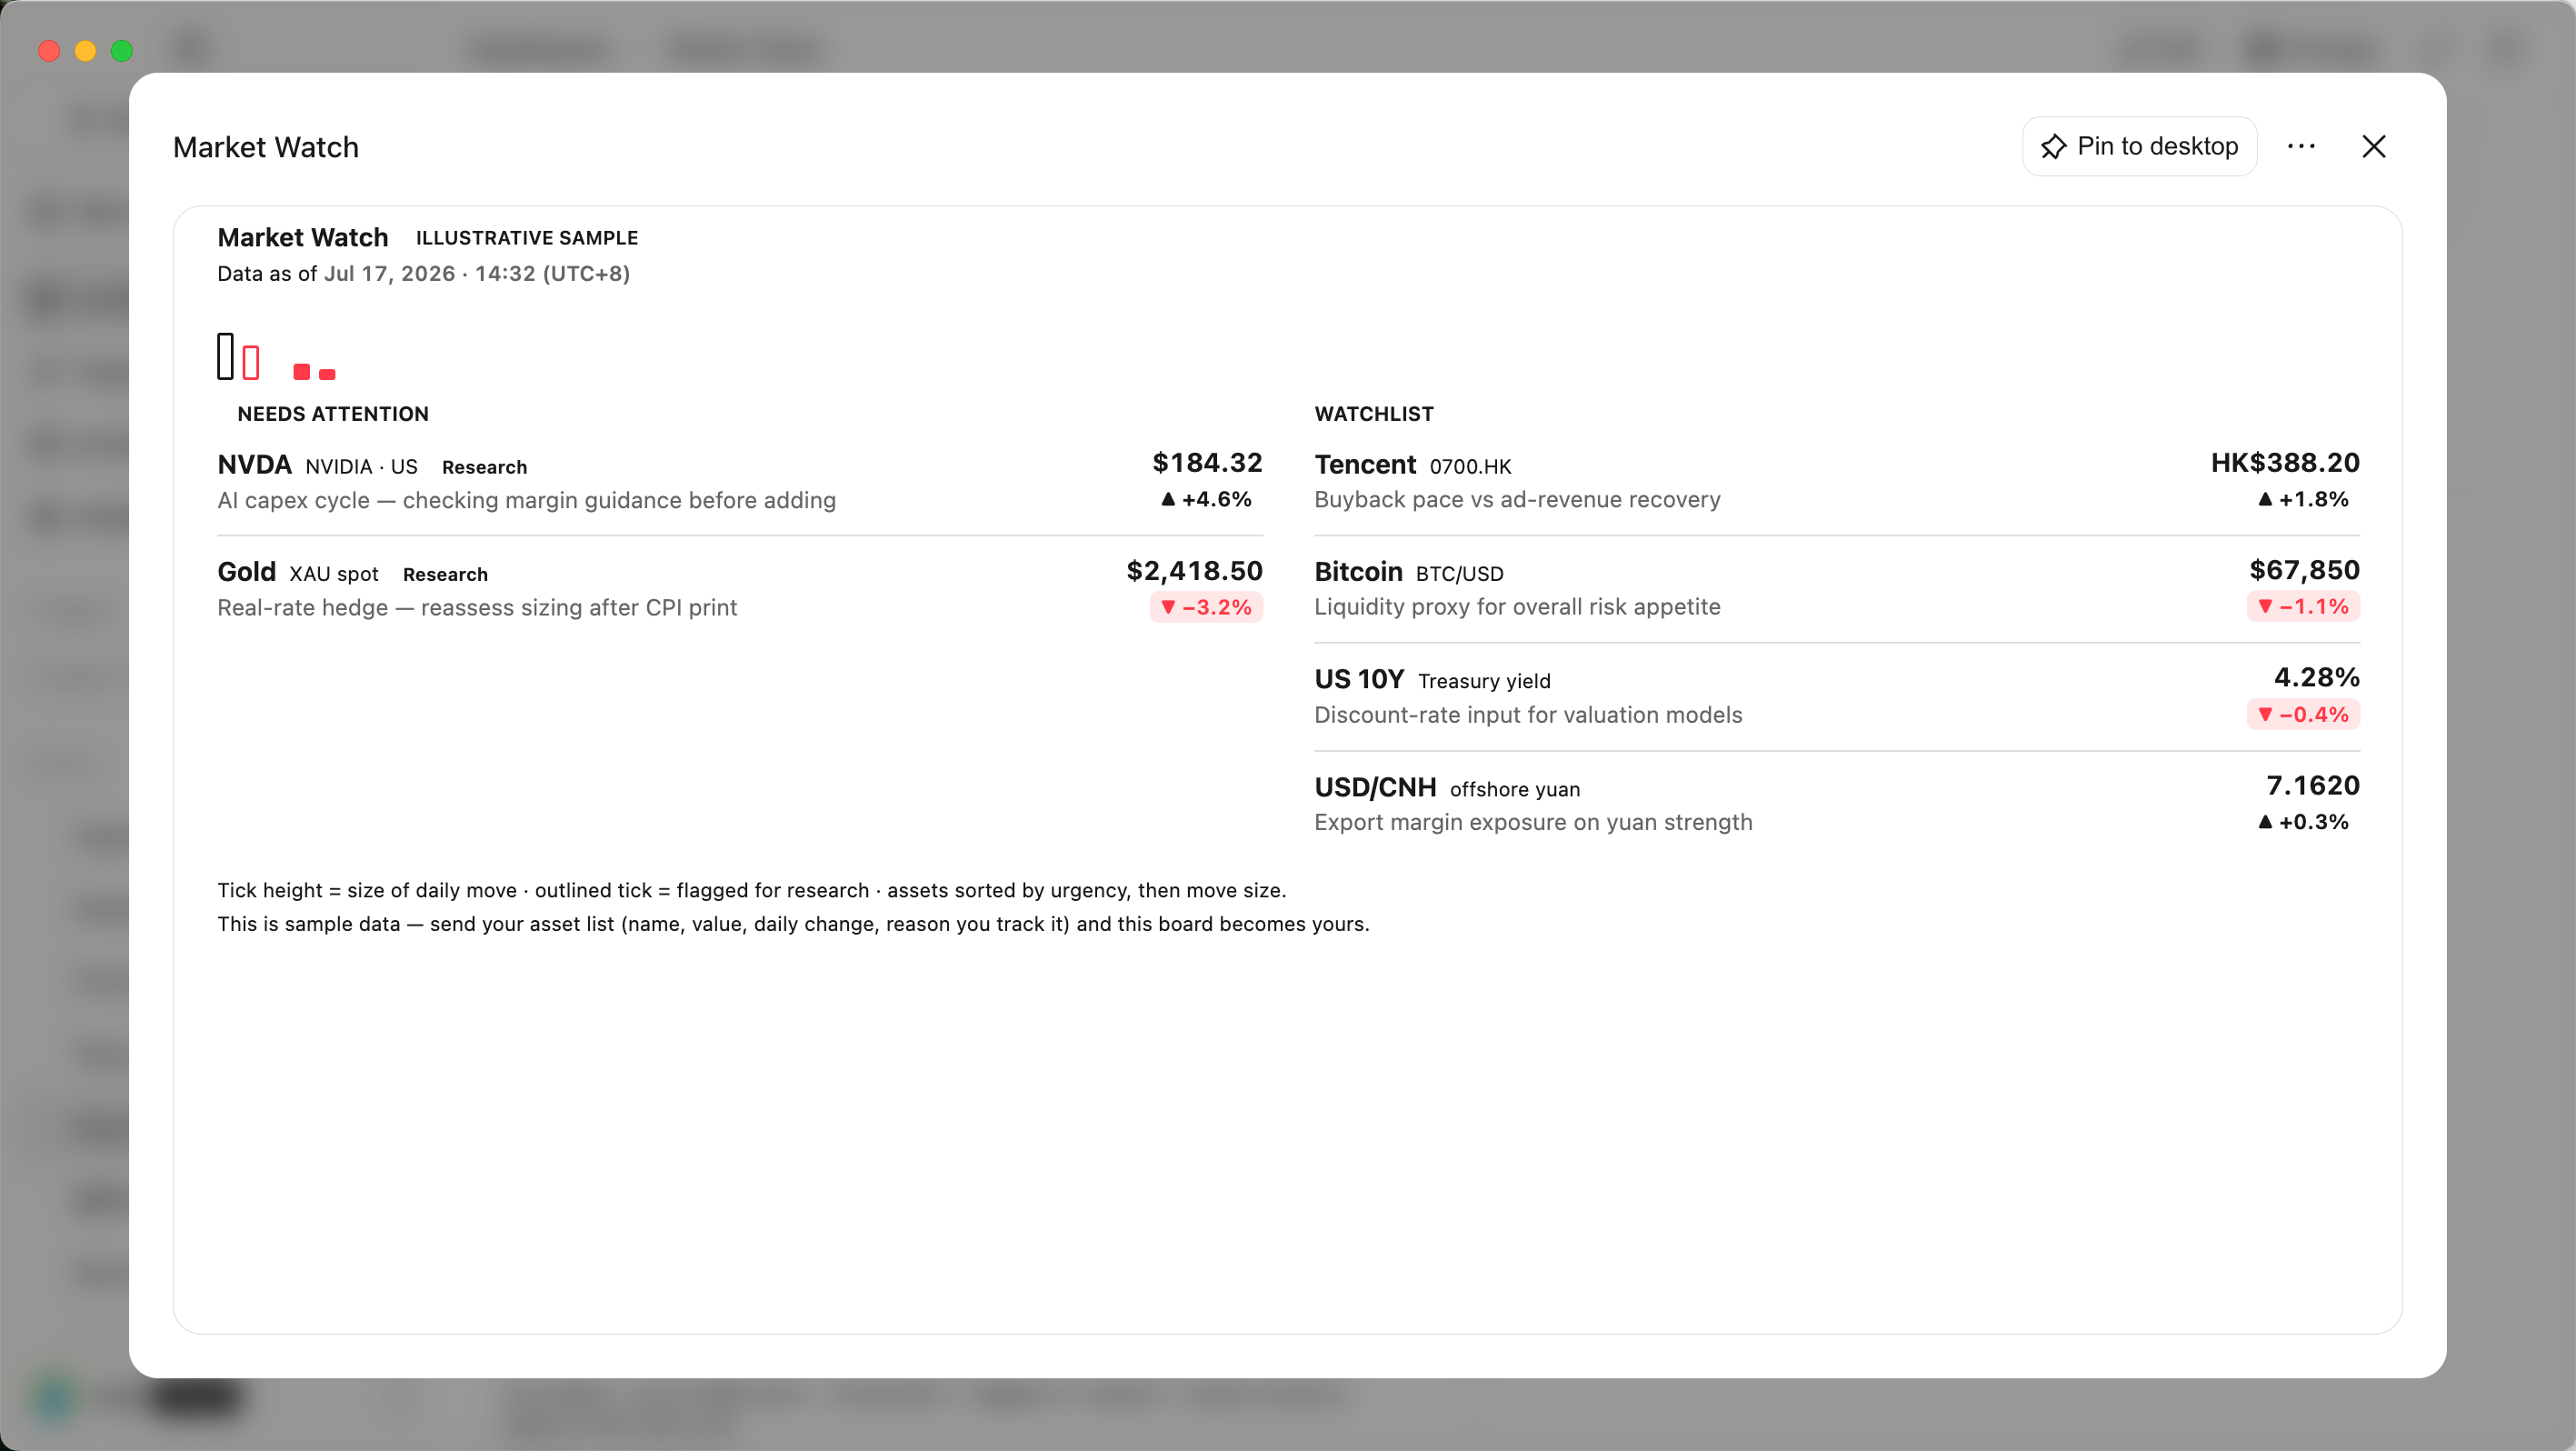Click the black outlined NVDA tick bar

pos(226,356)
